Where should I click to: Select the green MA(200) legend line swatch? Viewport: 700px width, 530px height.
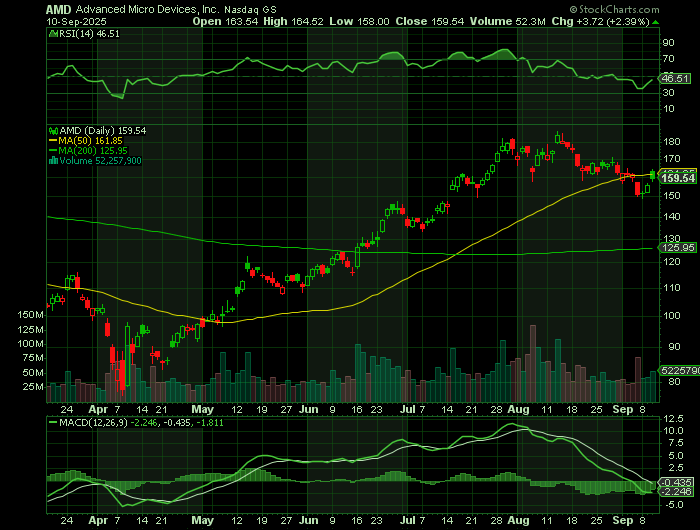[53, 151]
